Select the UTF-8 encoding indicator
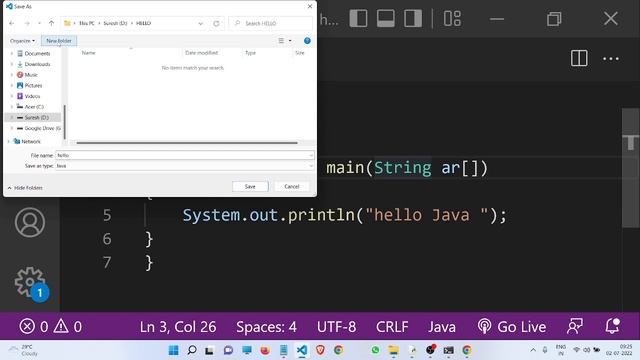The height and width of the screenshot is (360, 640). pyautogui.click(x=336, y=327)
